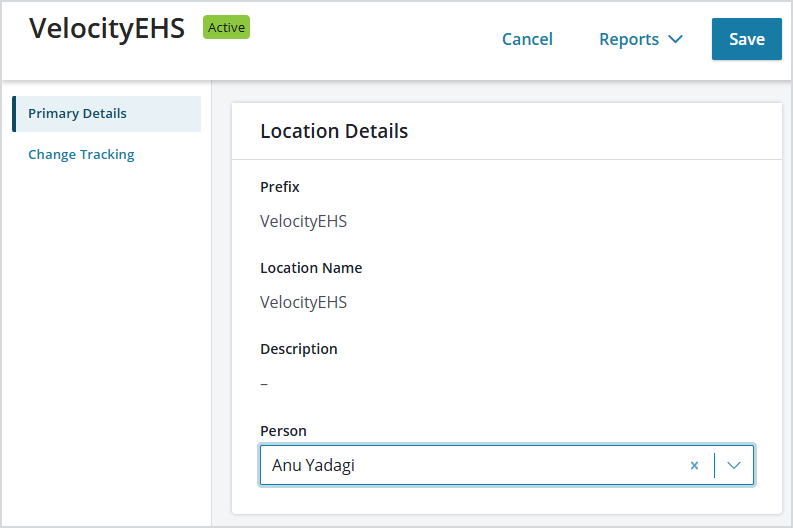
Task: Click the VelocityEHS page title
Action: [x=107, y=28]
